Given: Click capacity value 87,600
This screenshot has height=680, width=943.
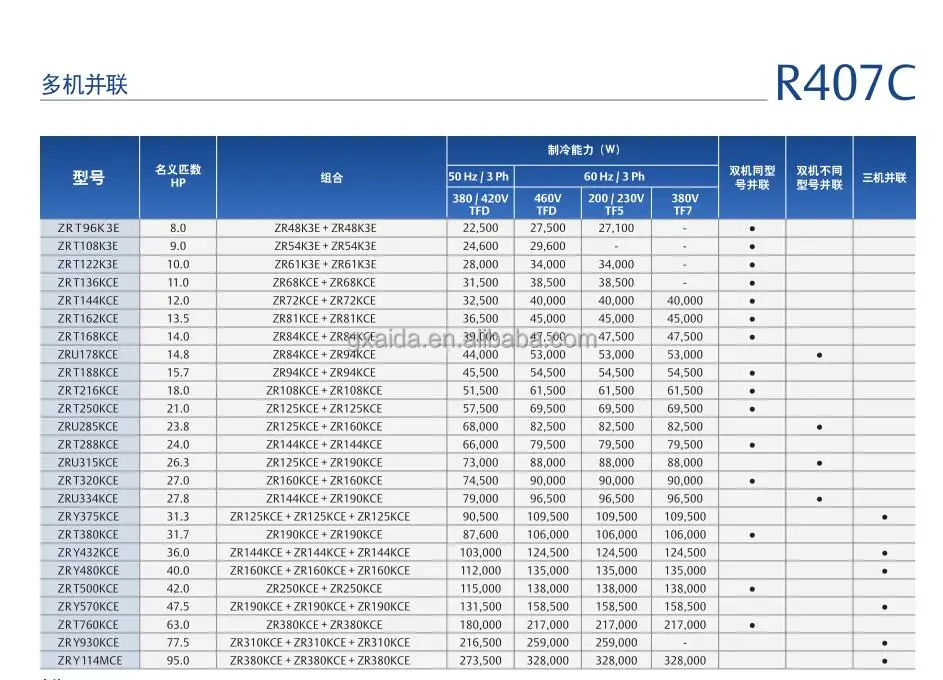Looking at the screenshot, I should 481,535.
